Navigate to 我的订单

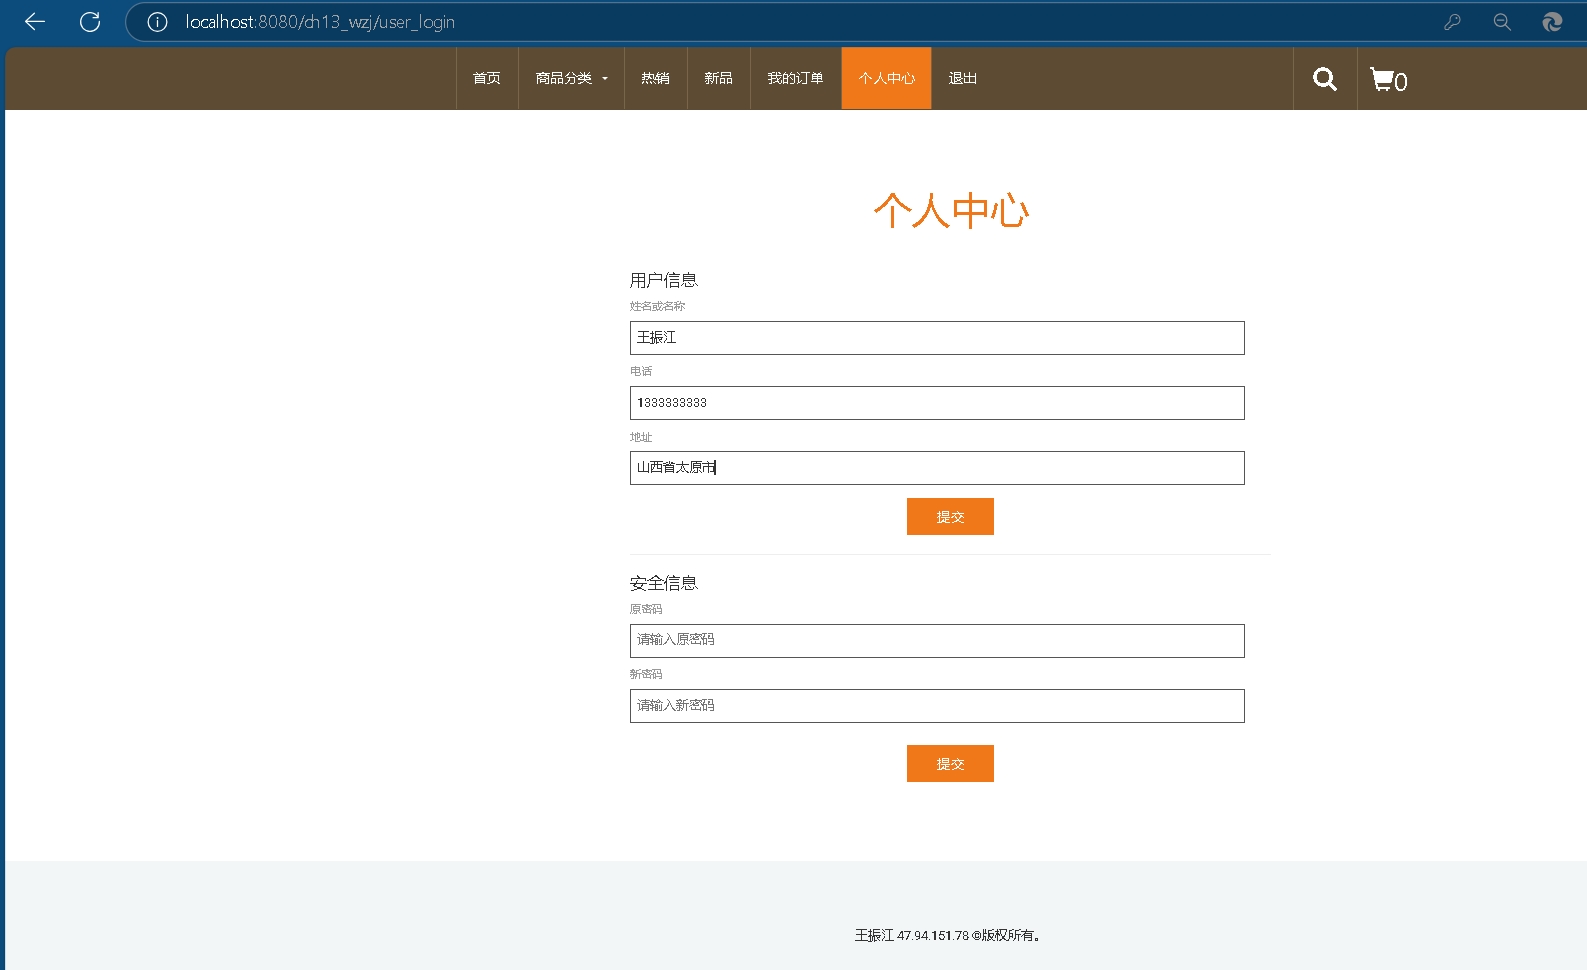tap(795, 78)
